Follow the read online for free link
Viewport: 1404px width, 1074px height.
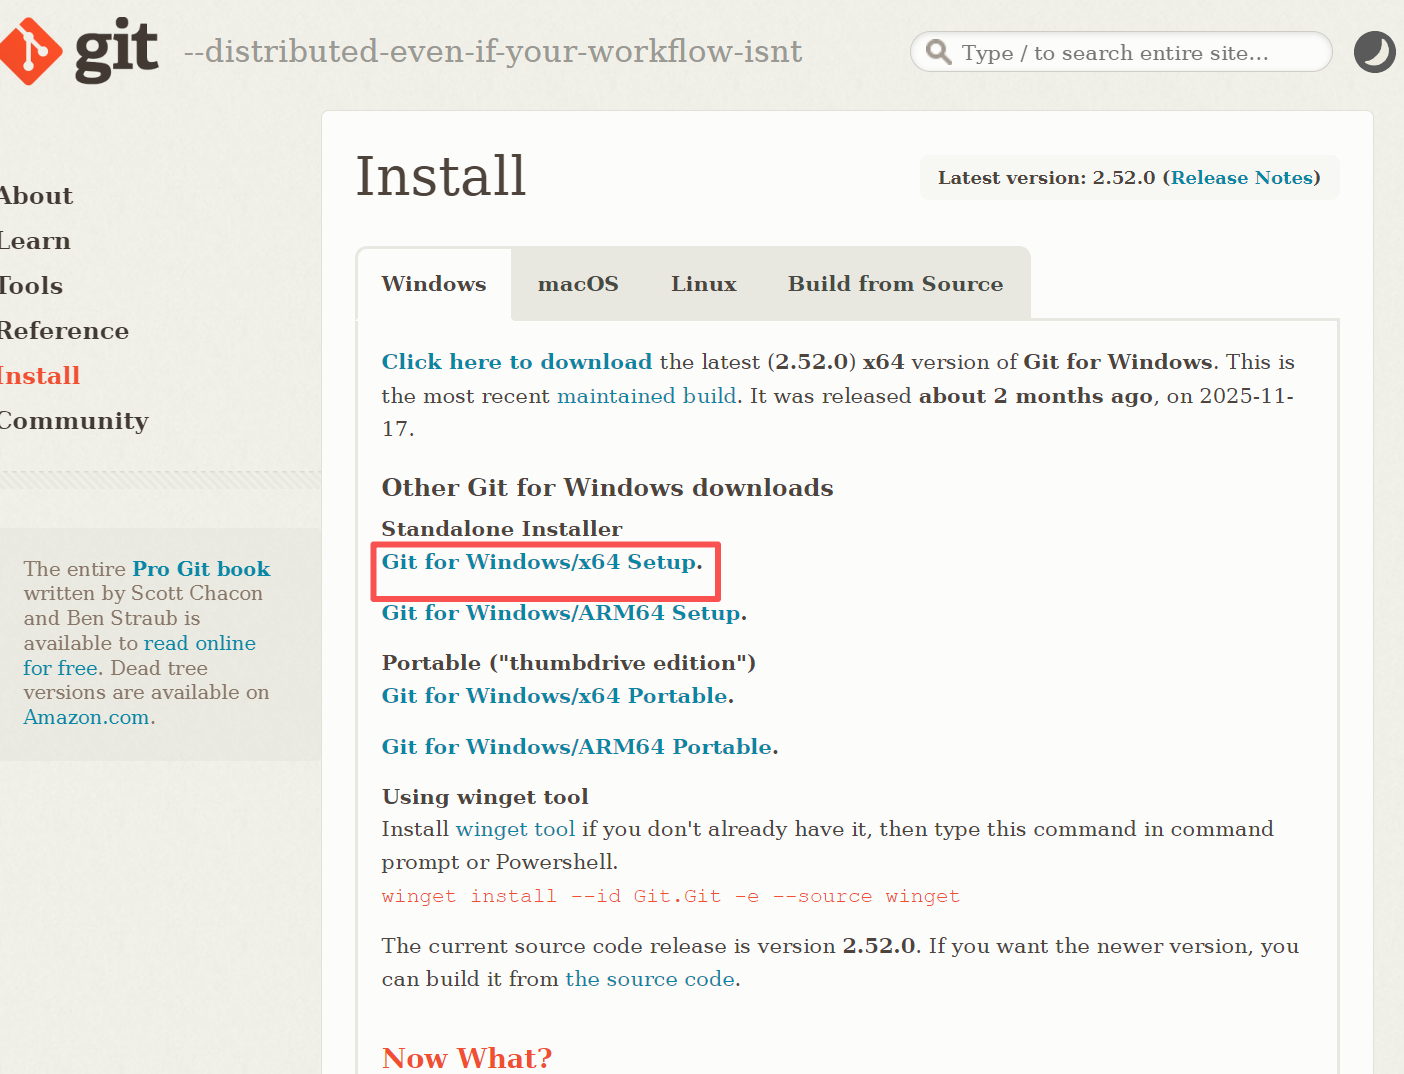click(140, 655)
